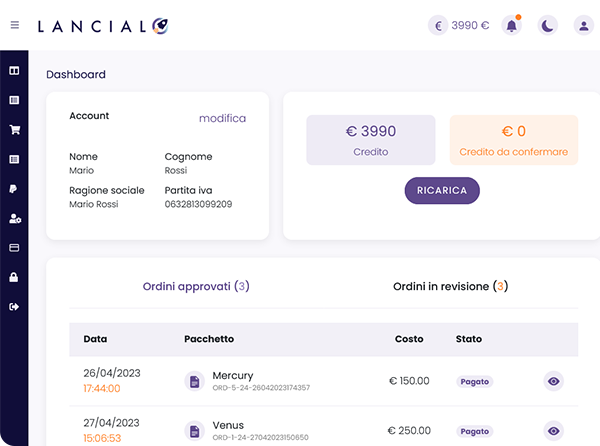Open the hamburger menu
Image resolution: width=600 pixels, height=446 pixels.
(15, 25)
